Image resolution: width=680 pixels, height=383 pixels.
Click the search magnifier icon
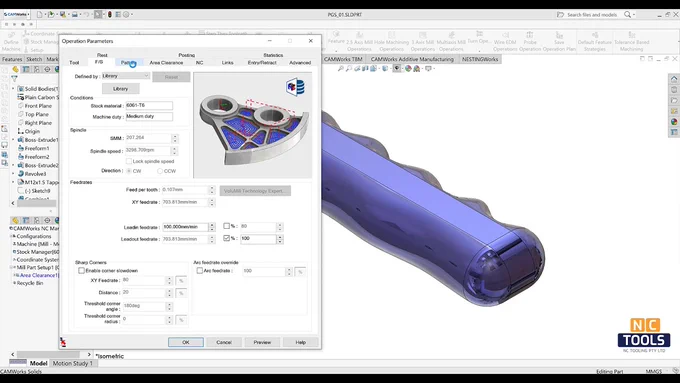627,14
